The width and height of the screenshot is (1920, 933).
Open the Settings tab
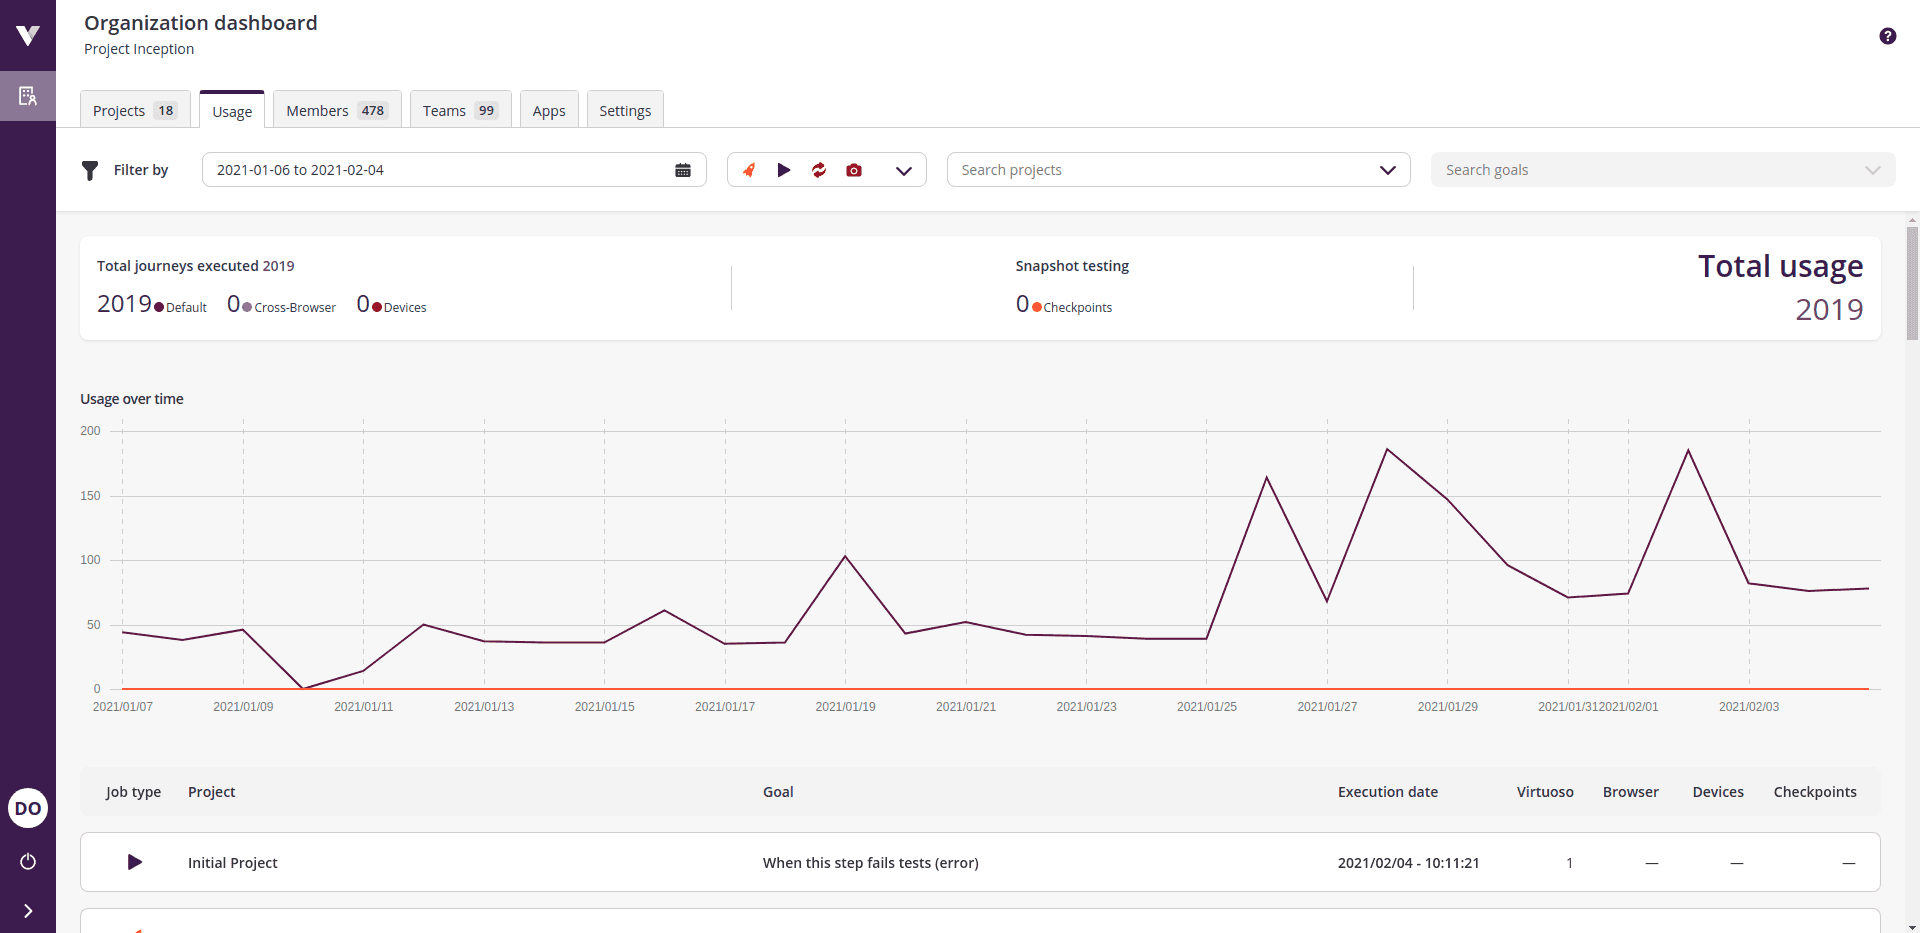coord(624,110)
